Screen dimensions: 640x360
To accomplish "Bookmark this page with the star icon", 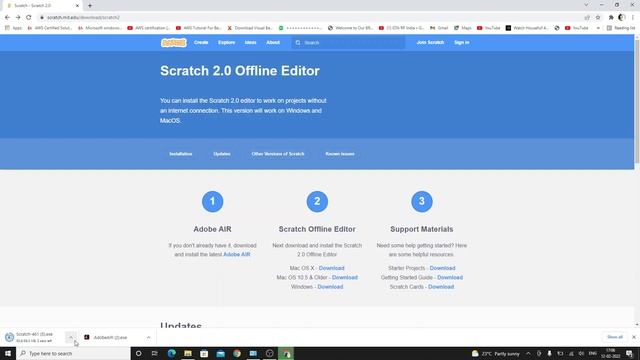I will point(598,18).
